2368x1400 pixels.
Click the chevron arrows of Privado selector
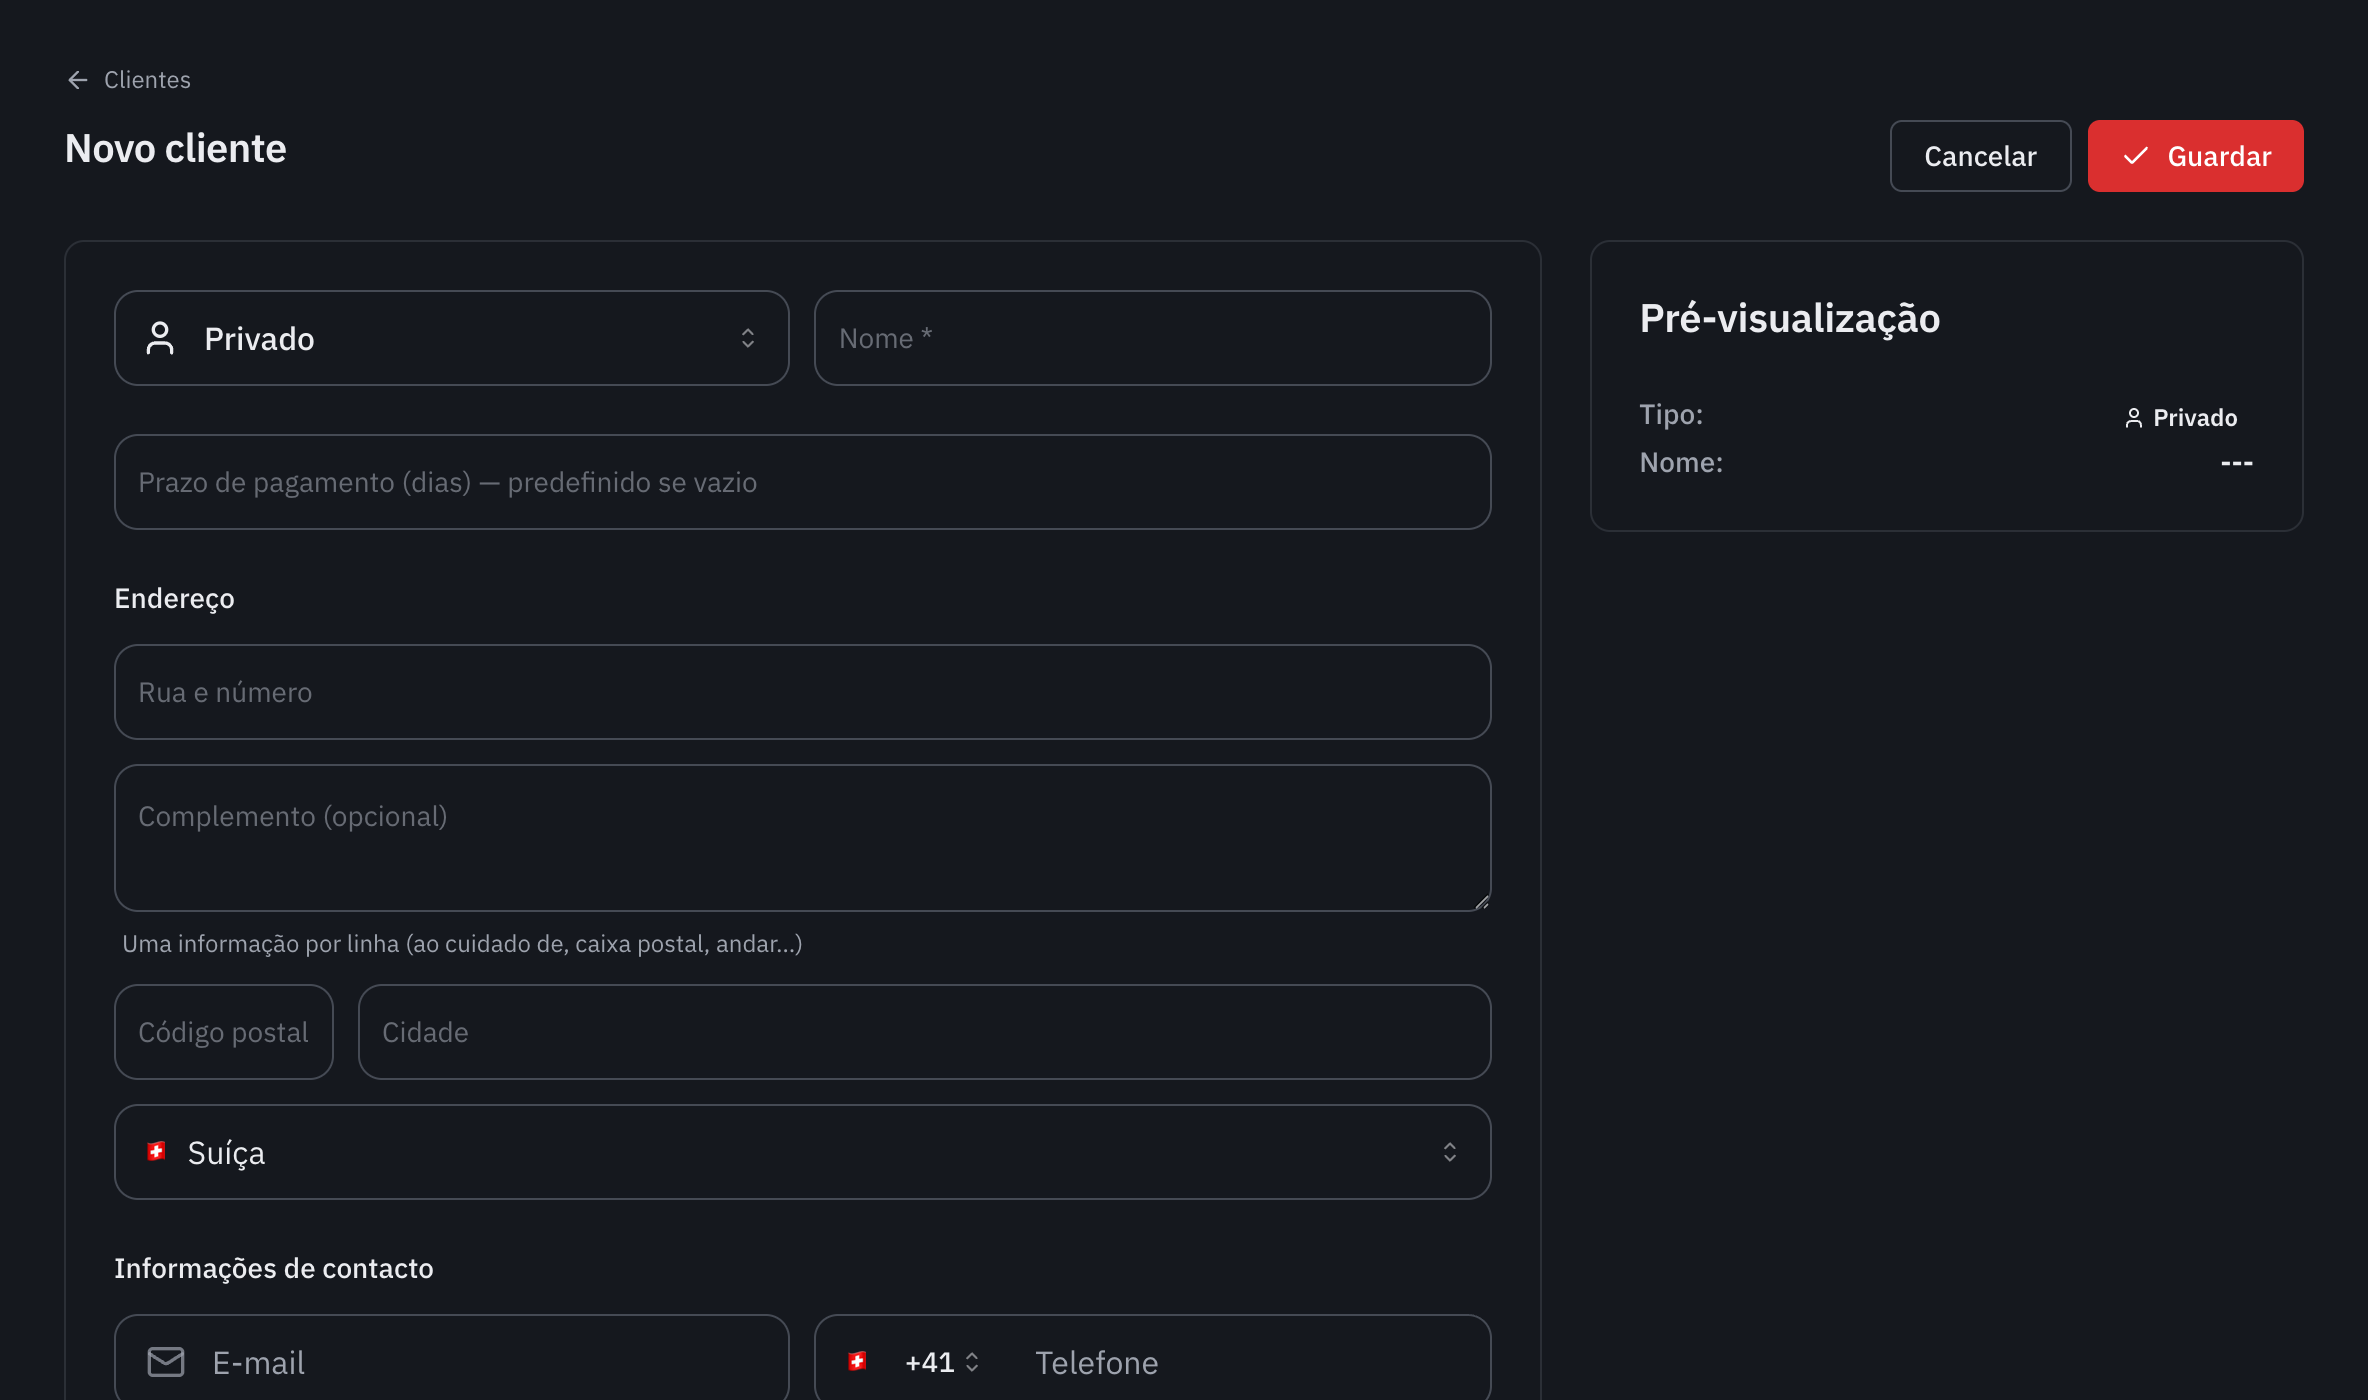point(748,338)
